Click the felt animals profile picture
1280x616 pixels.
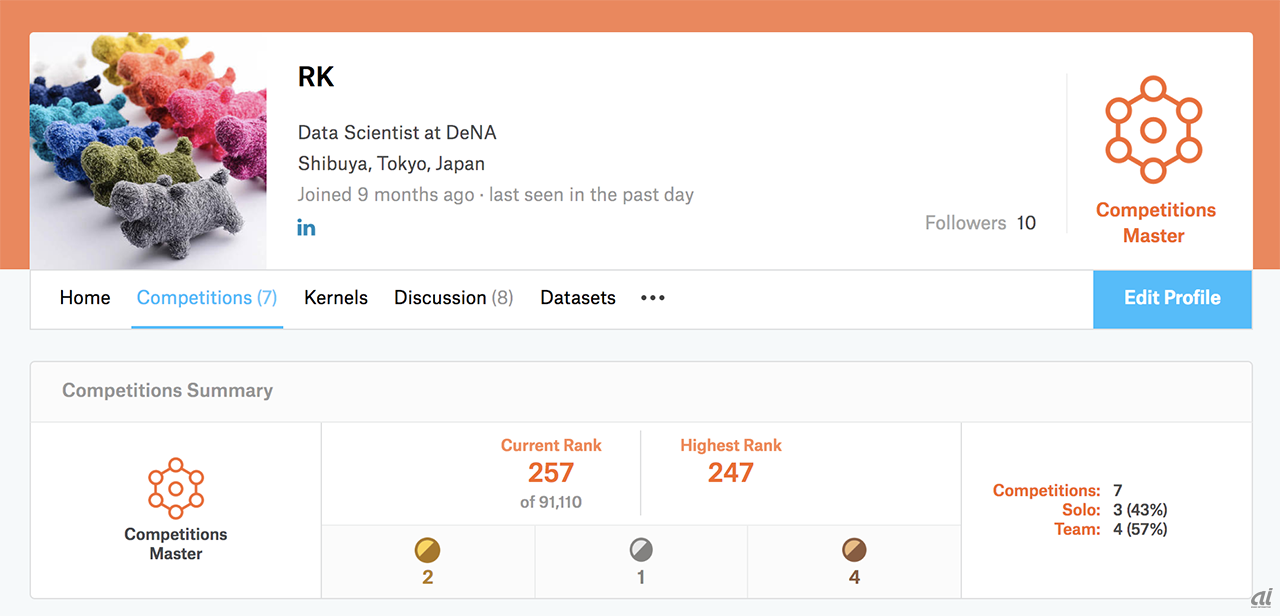[x=149, y=151]
